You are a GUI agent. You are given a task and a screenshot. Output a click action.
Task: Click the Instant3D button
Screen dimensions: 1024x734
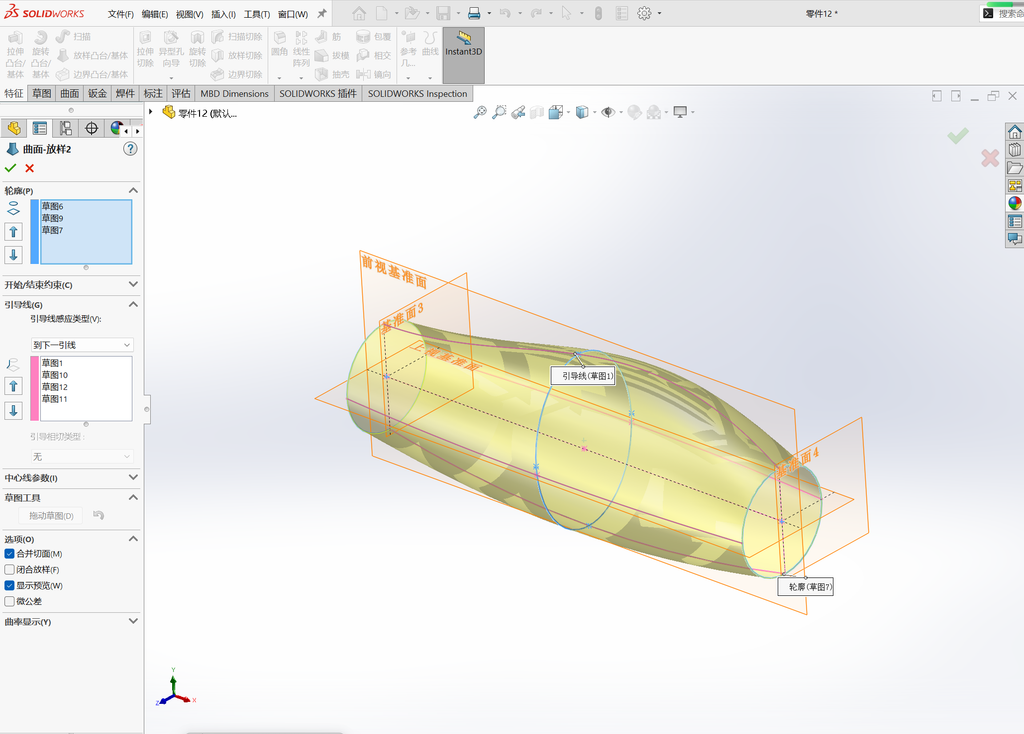464,55
